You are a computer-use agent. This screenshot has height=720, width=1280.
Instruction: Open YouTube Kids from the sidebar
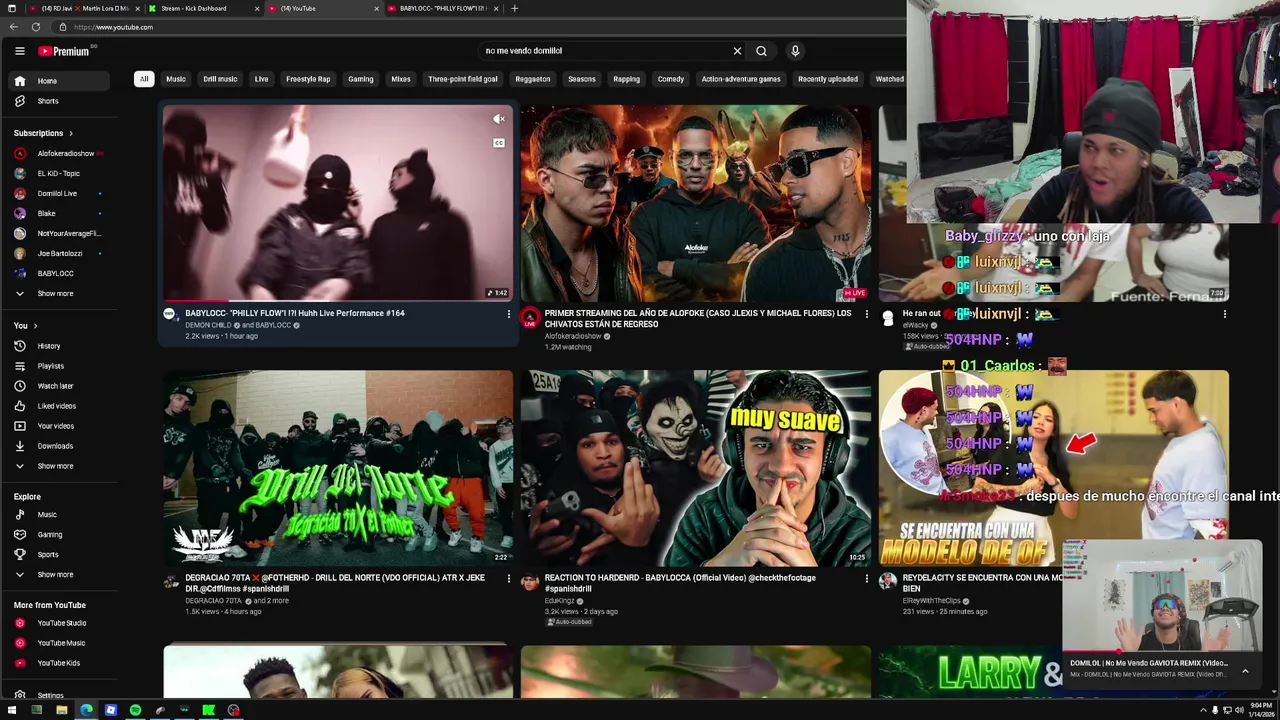(x=59, y=663)
